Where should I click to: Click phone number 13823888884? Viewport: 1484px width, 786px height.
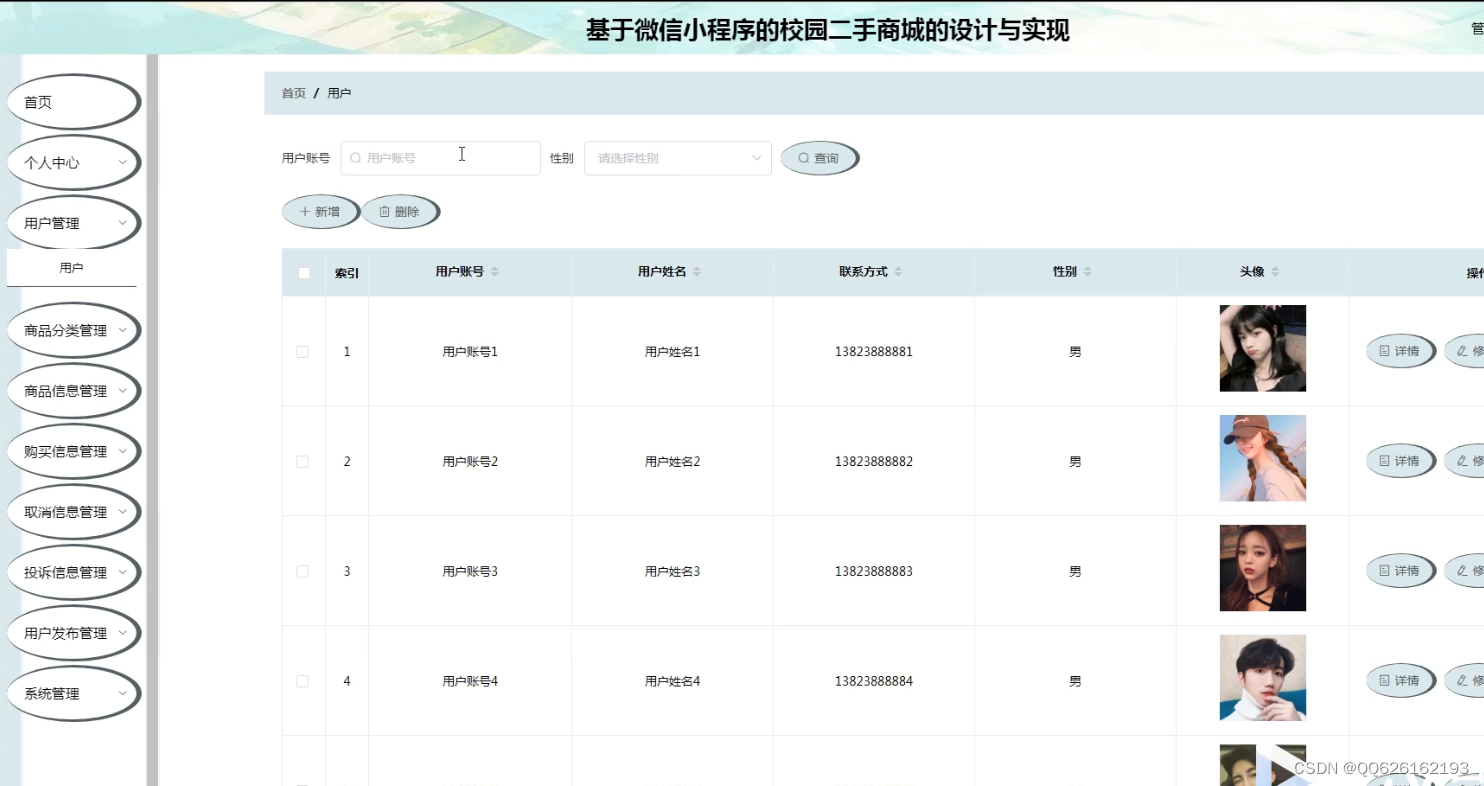click(874, 682)
